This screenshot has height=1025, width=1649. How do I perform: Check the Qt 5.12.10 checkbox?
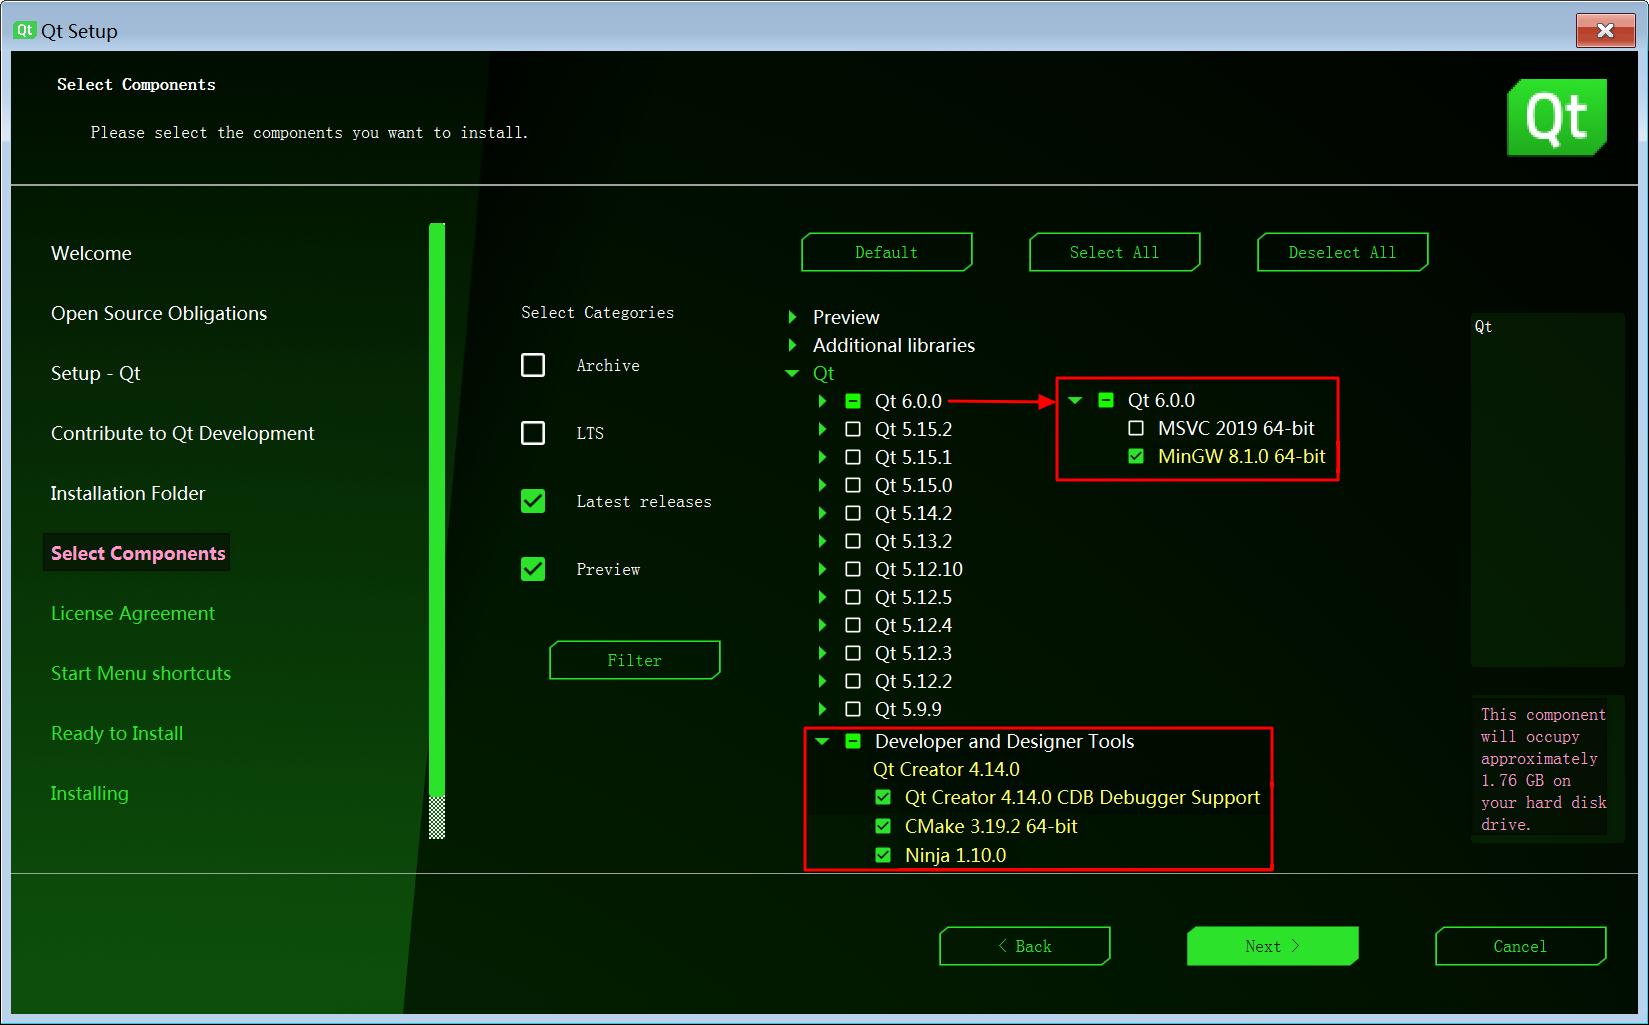tap(853, 569)
